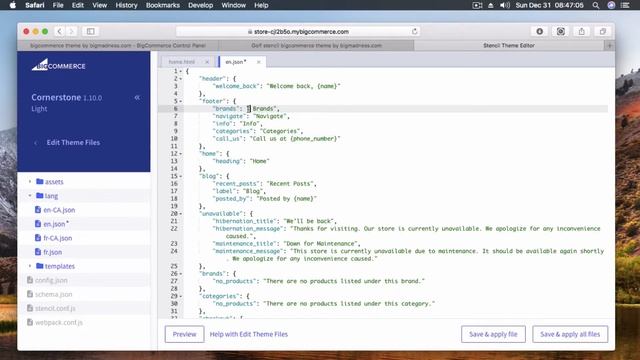Fold the home block at line 12
640x360 pixels.
tap(181, 154)
